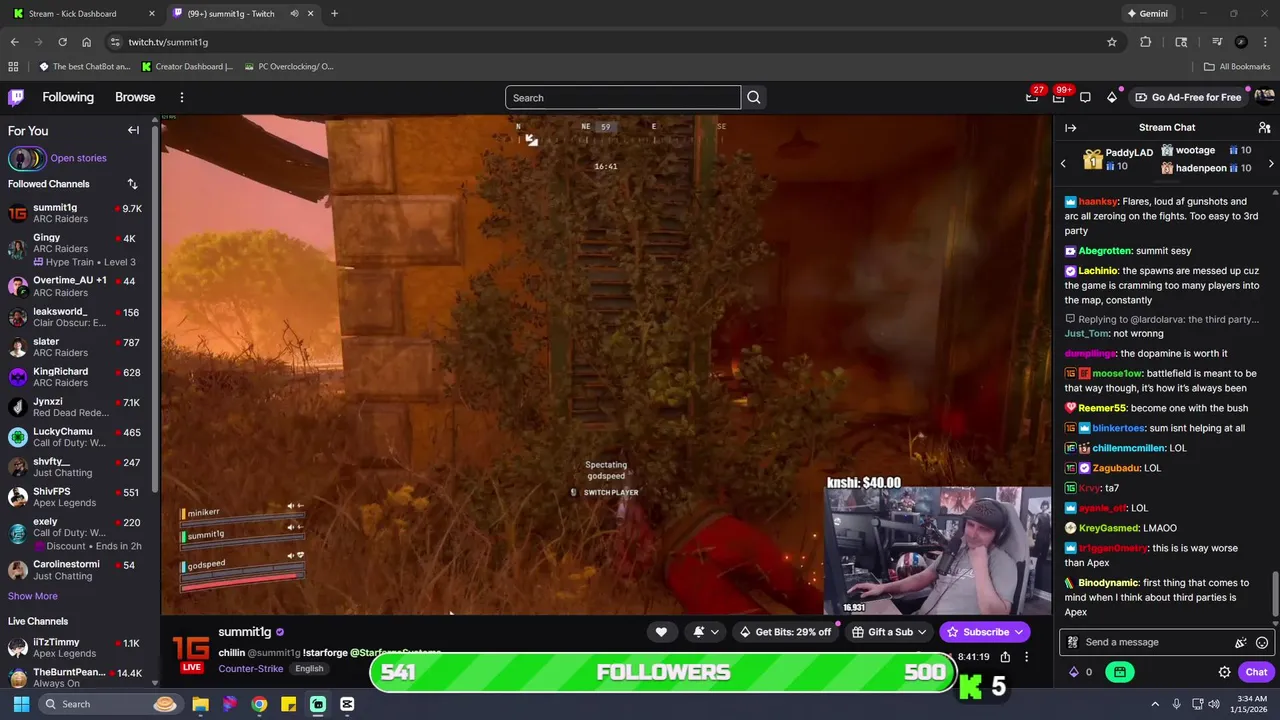Open Chrome three-dot menu
This screenshot has width=1280, height=720.
[1265, 42]
